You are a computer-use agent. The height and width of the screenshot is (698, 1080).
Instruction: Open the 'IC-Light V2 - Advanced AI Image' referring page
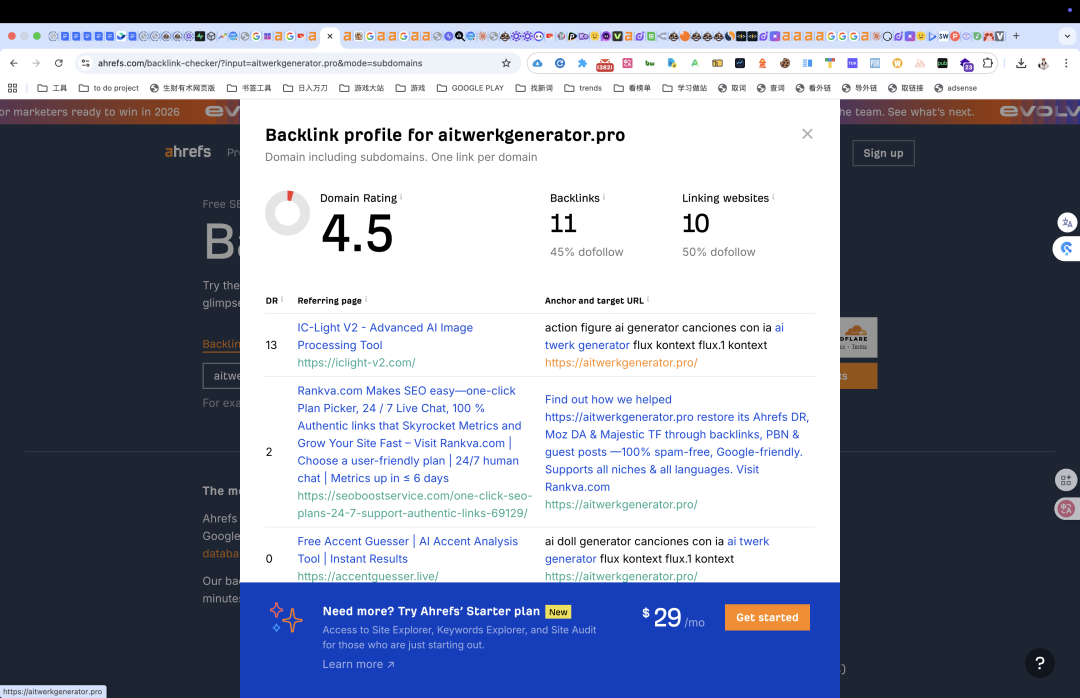click(x=385, y=336)
